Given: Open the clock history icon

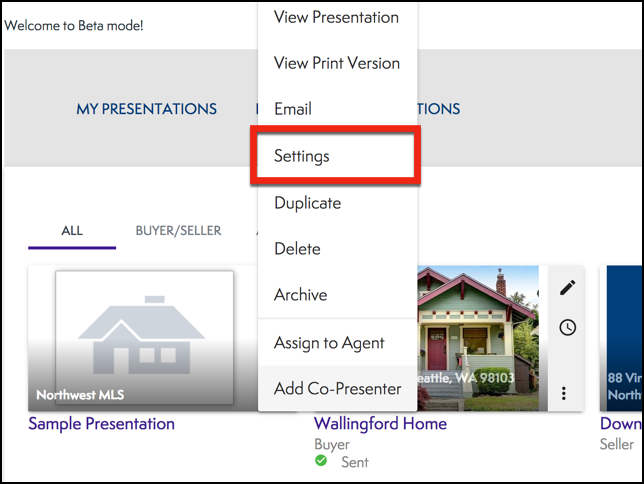Looking at the screenshot, I should click(568, 327).
